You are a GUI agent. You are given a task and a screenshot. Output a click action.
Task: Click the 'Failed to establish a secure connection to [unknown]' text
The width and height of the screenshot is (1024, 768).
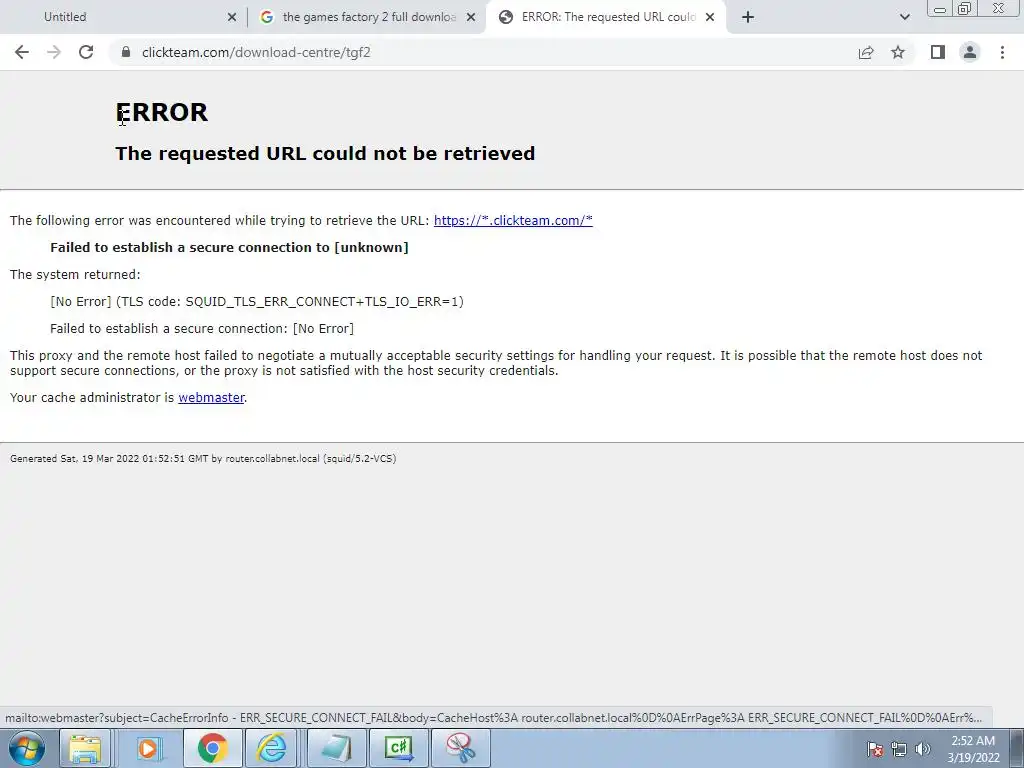[x=229, y=248]
